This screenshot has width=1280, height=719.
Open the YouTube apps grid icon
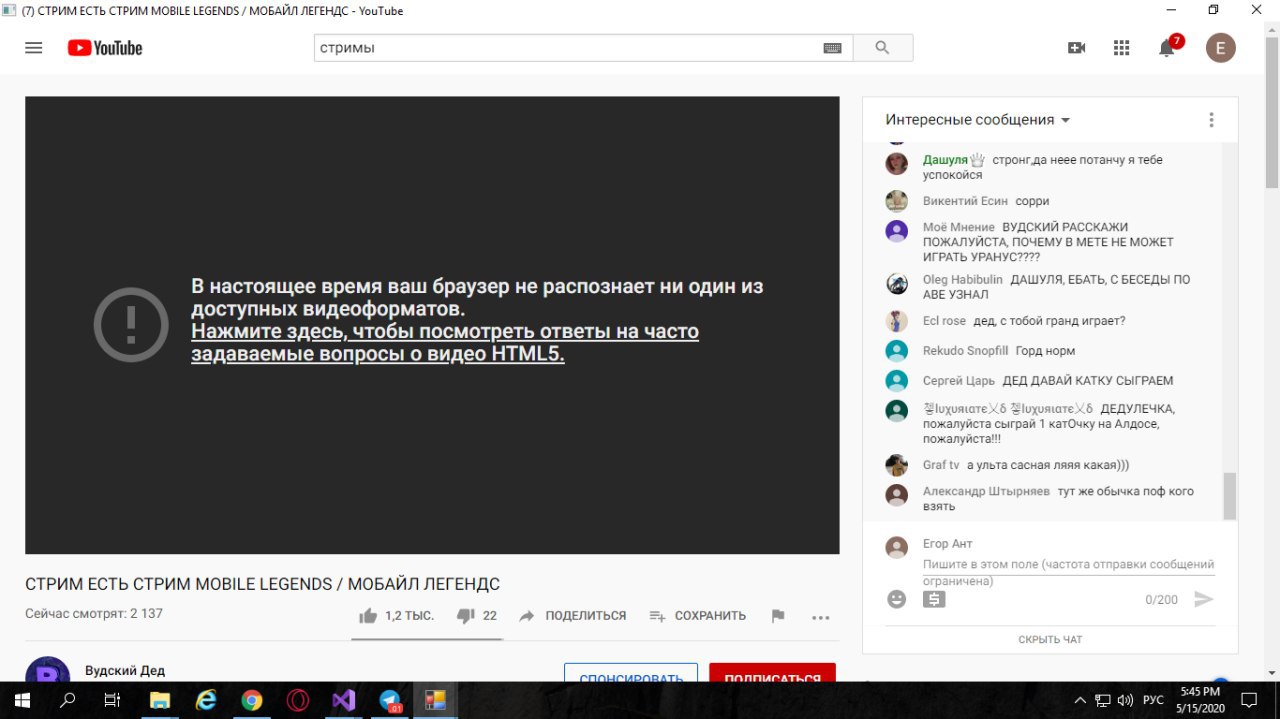coord(1121,48)
